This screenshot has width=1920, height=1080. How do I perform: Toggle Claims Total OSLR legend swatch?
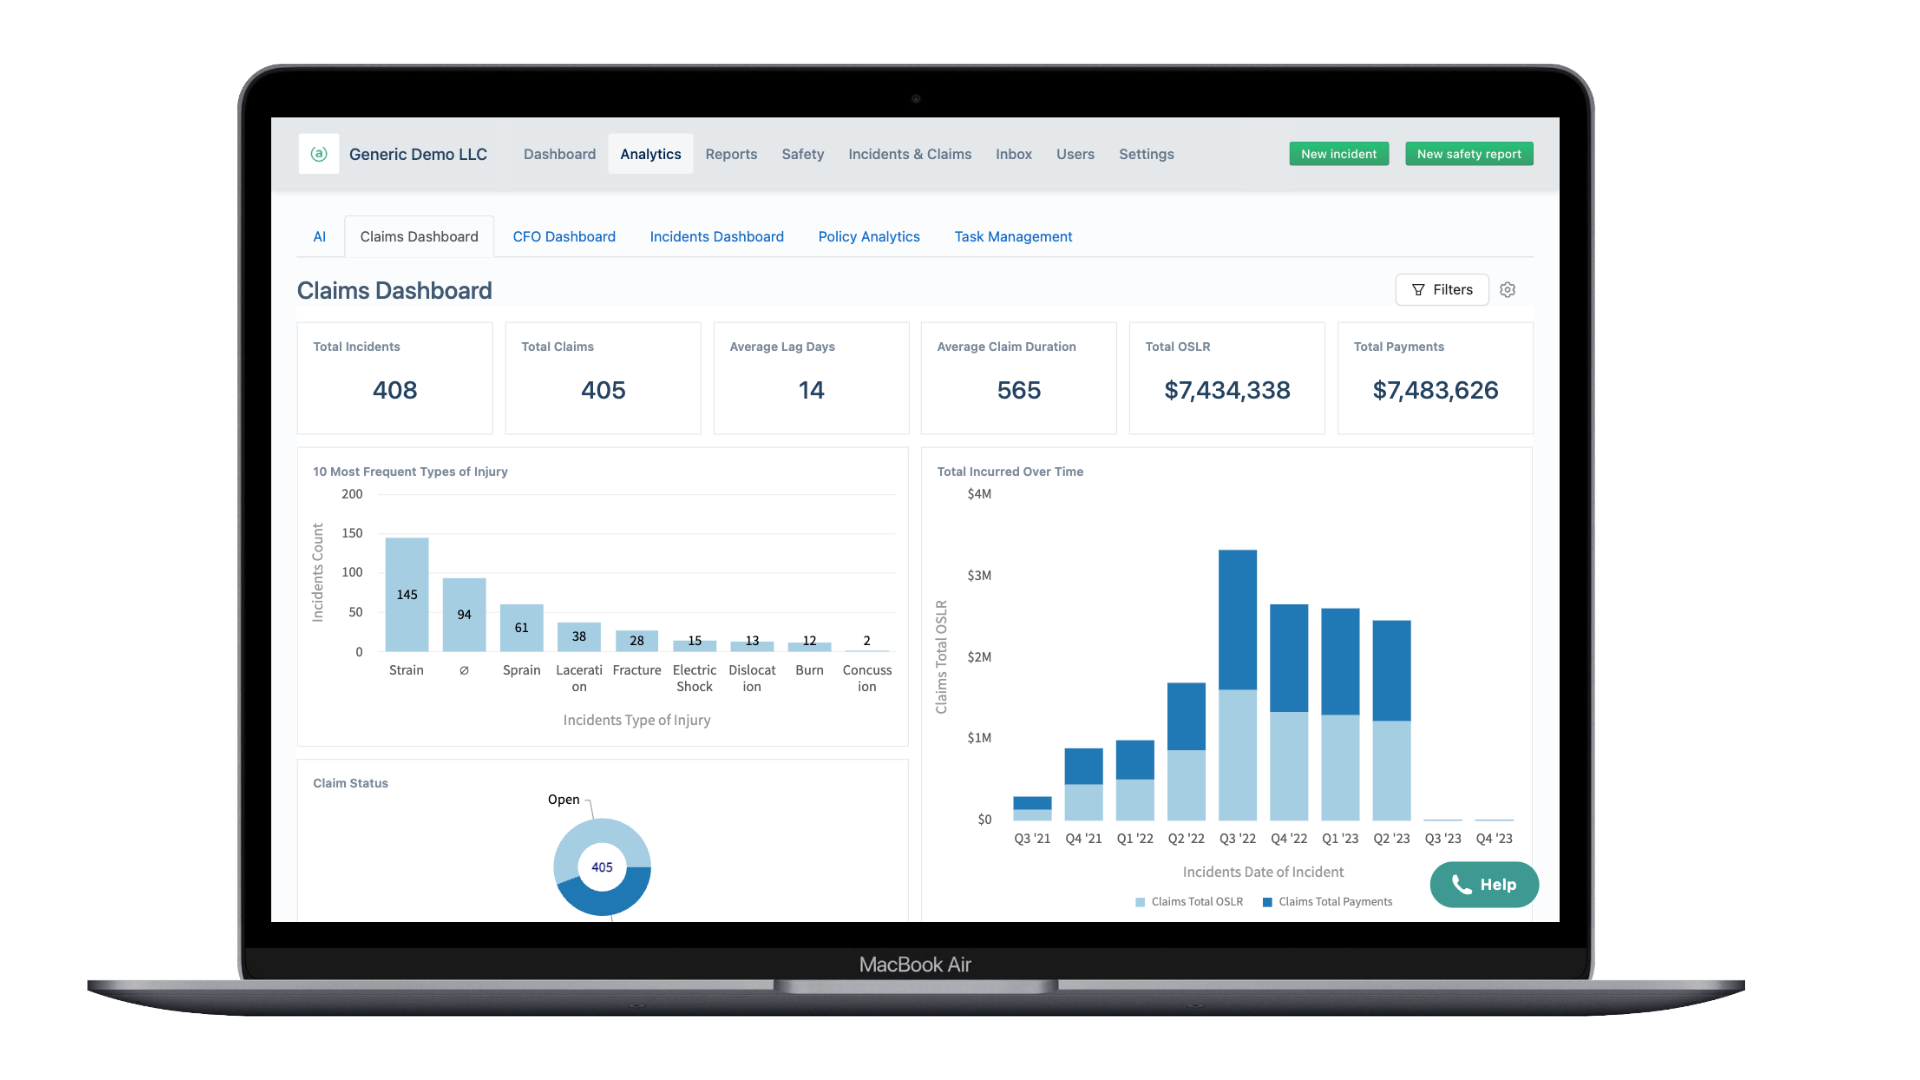tap(1140, 902)
